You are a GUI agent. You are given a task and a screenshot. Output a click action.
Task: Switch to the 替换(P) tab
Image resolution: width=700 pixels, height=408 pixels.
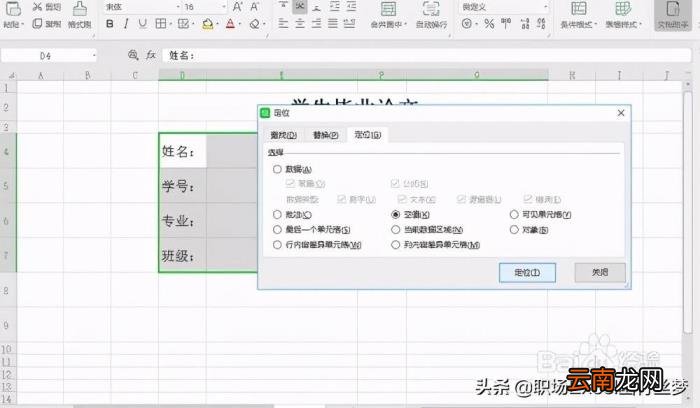325,135
